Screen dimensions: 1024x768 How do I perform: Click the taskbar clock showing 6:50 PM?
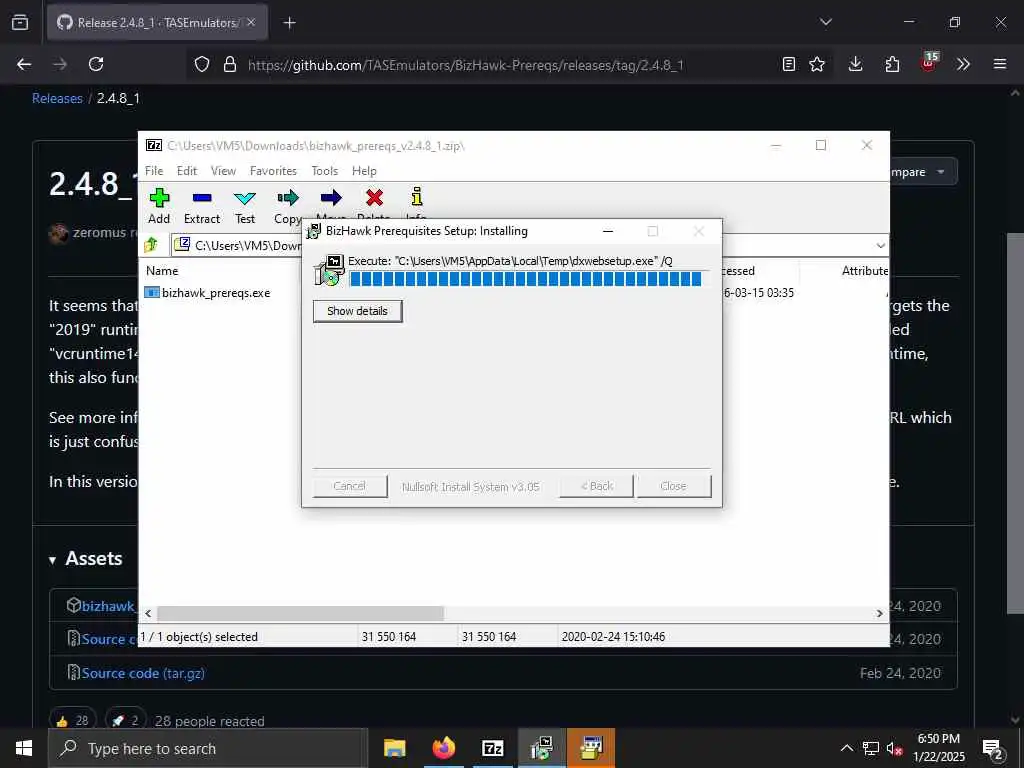938,748
